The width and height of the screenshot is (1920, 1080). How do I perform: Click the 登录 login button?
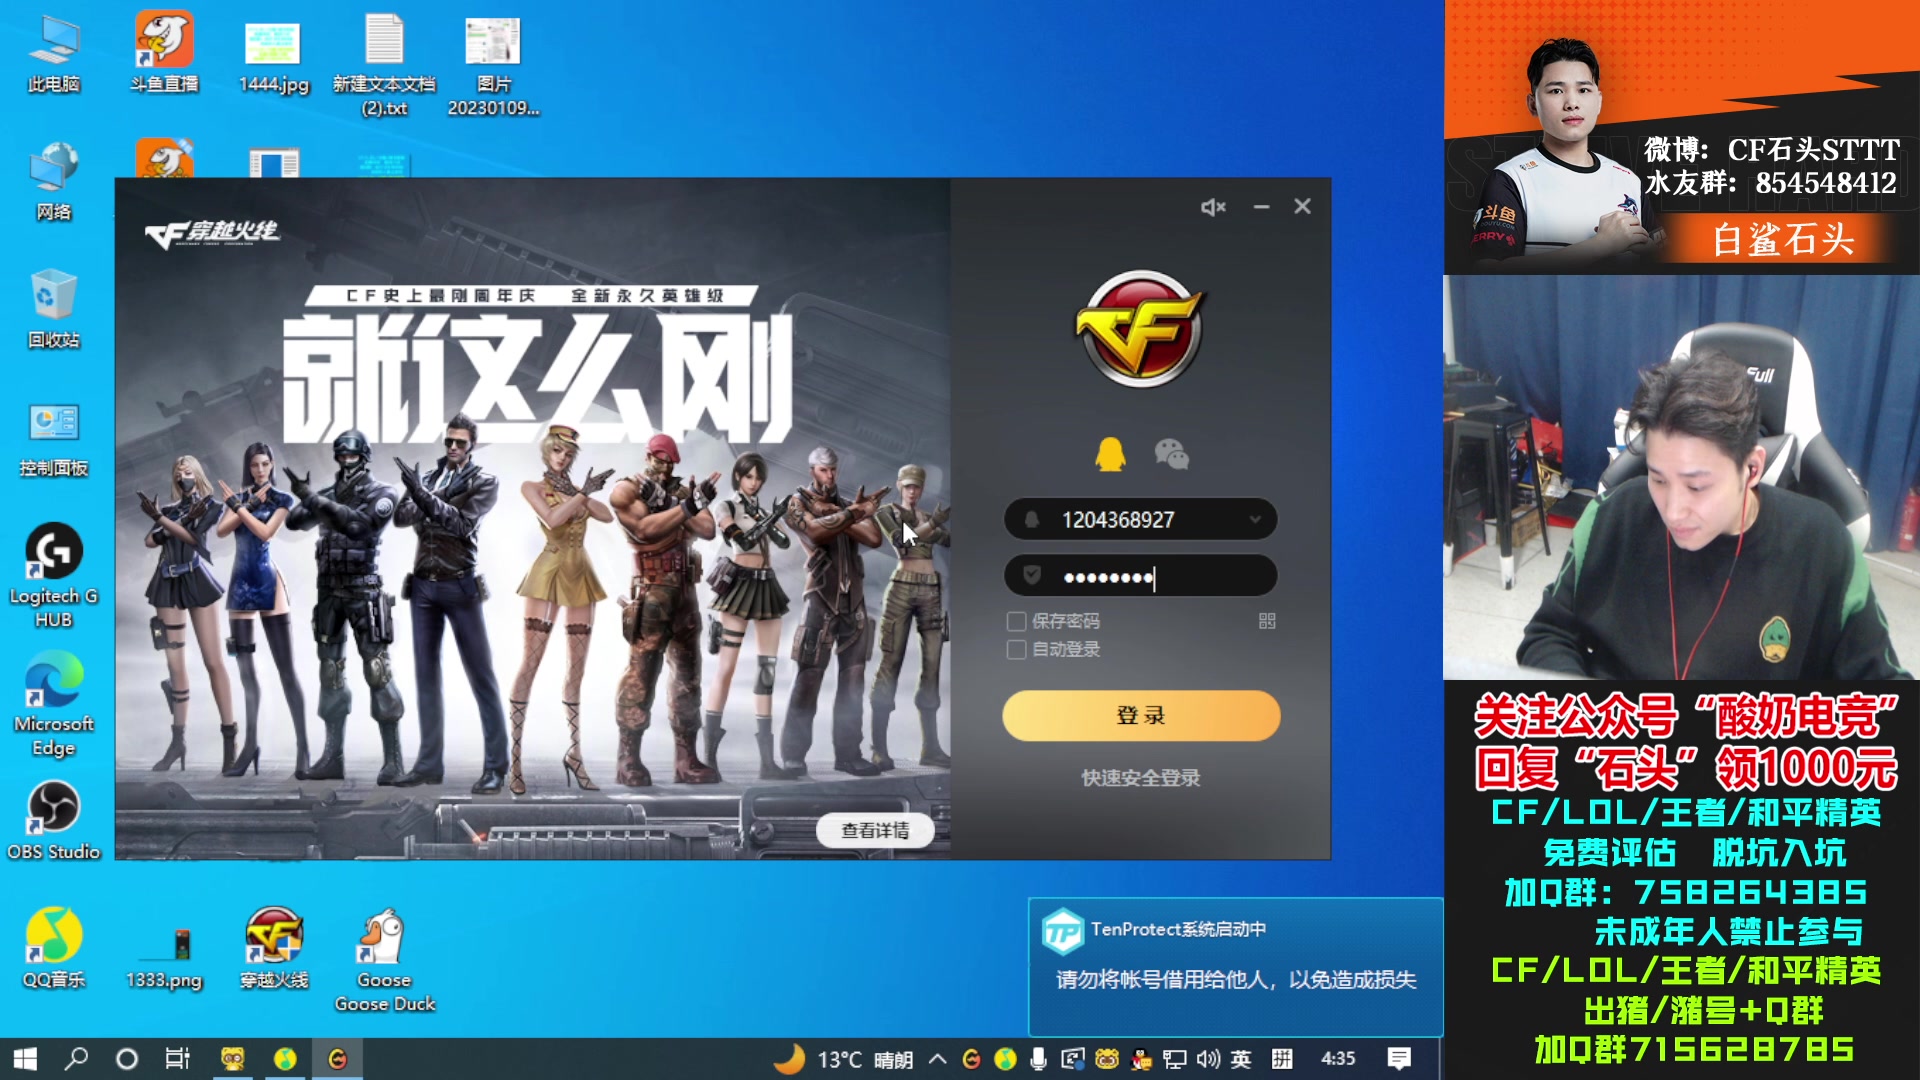[x=1141, y=716]
